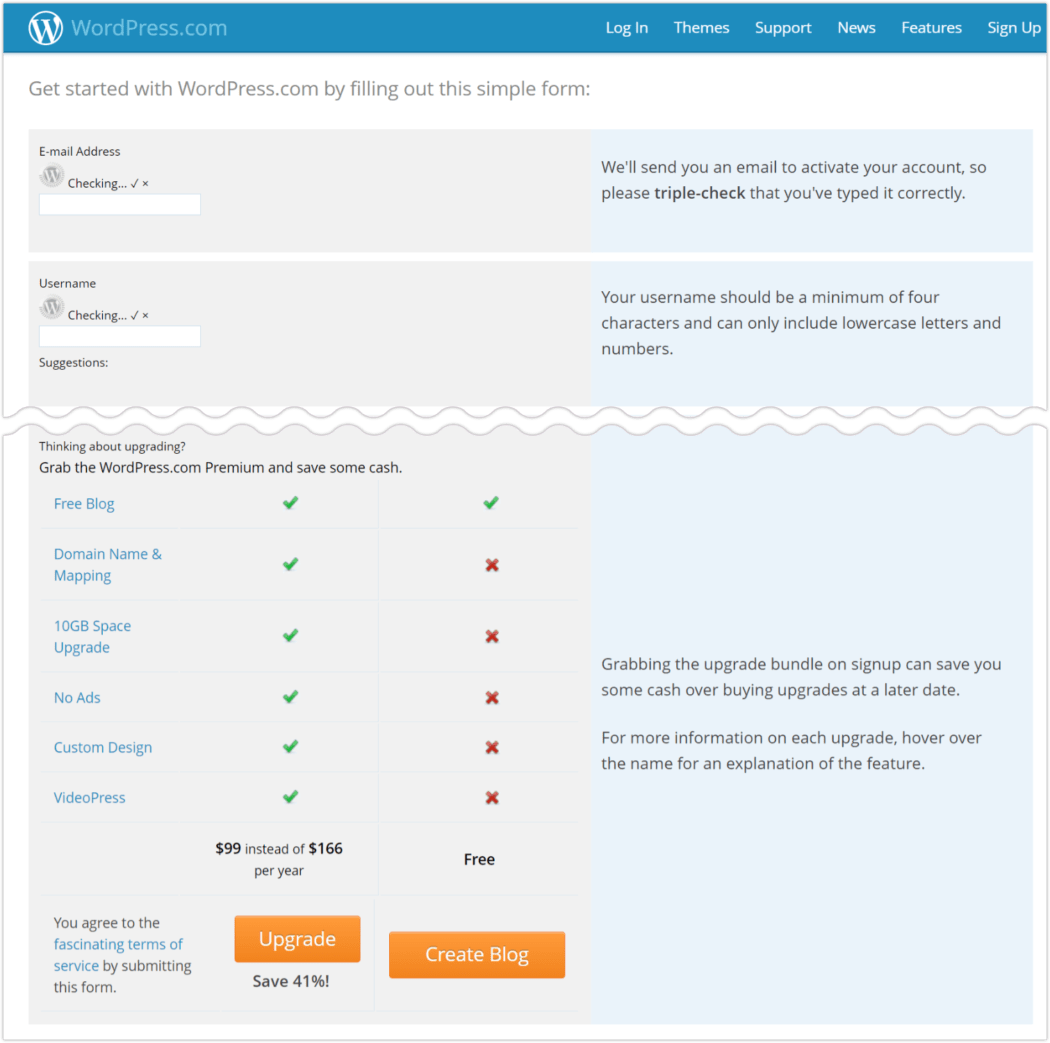Click the red X for 10GB Space Upgrade
The width and height of the screenshot is (1050, 1043).
[x=492, y=636]
